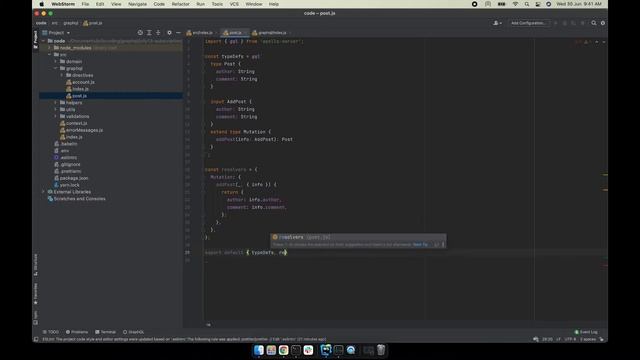
Task: Open Chrome from the Dock
Action: (283, 350)
